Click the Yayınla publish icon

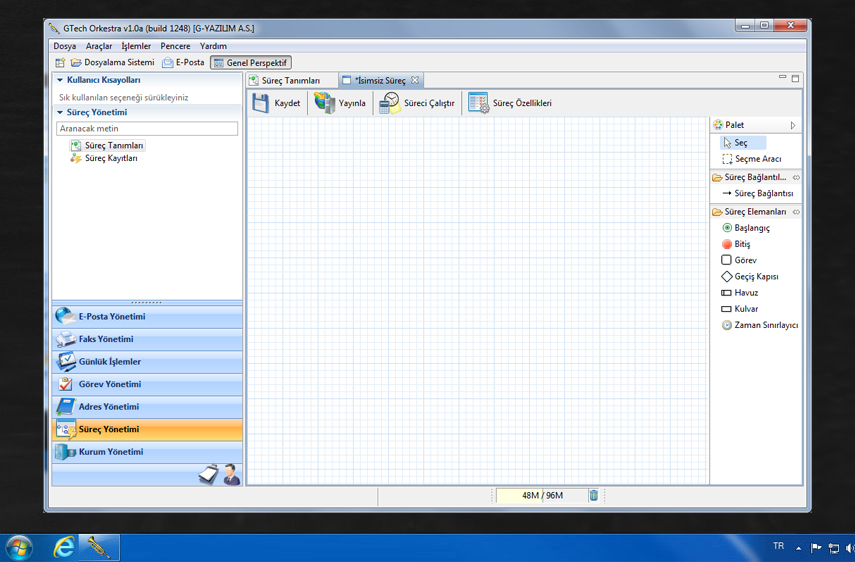pyautogui.click(x=324, y=103)
